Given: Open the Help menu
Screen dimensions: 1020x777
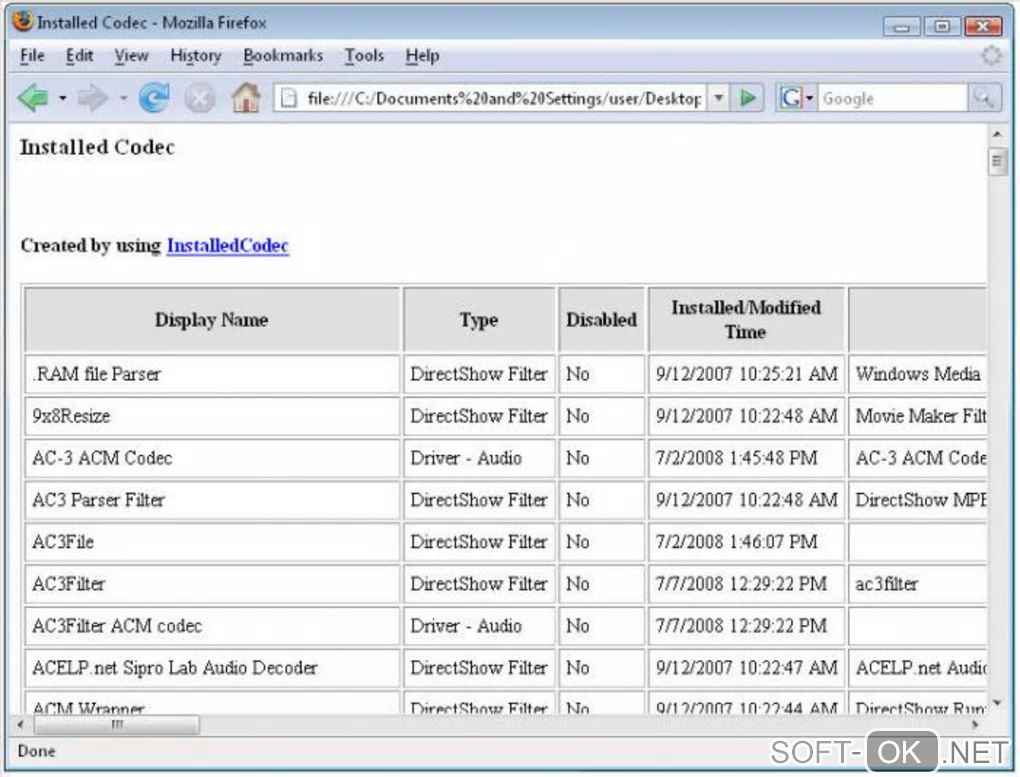Looking at the screenshot, I should click(x=422, y=56).
